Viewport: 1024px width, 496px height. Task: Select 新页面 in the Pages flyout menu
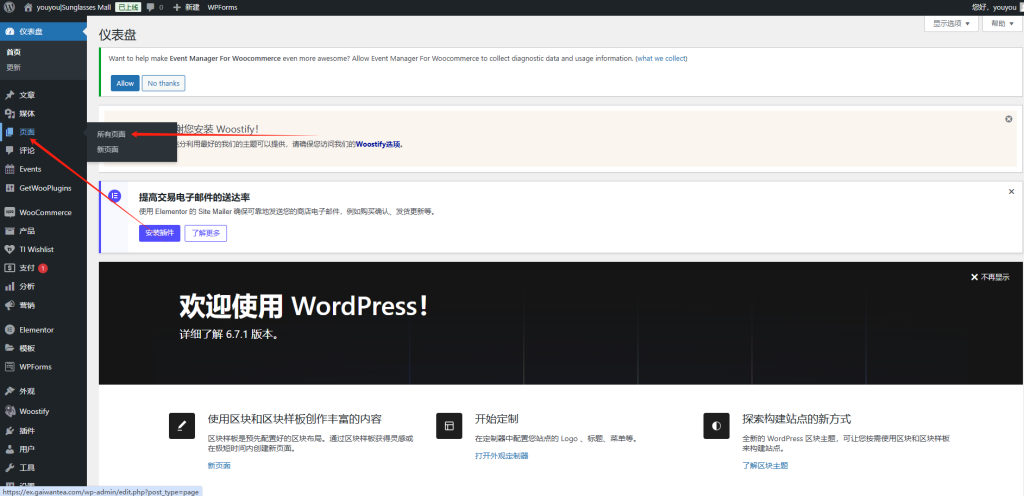(108, 149)
